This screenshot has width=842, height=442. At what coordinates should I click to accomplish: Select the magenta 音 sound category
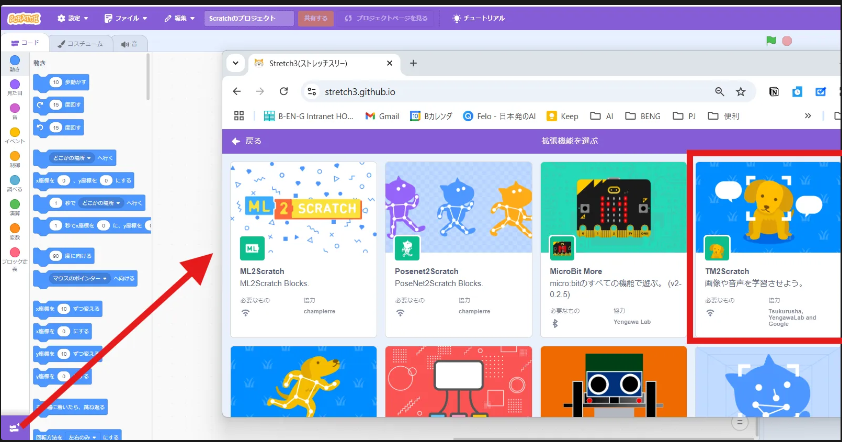pyautogui.click(x=15, y=111)
